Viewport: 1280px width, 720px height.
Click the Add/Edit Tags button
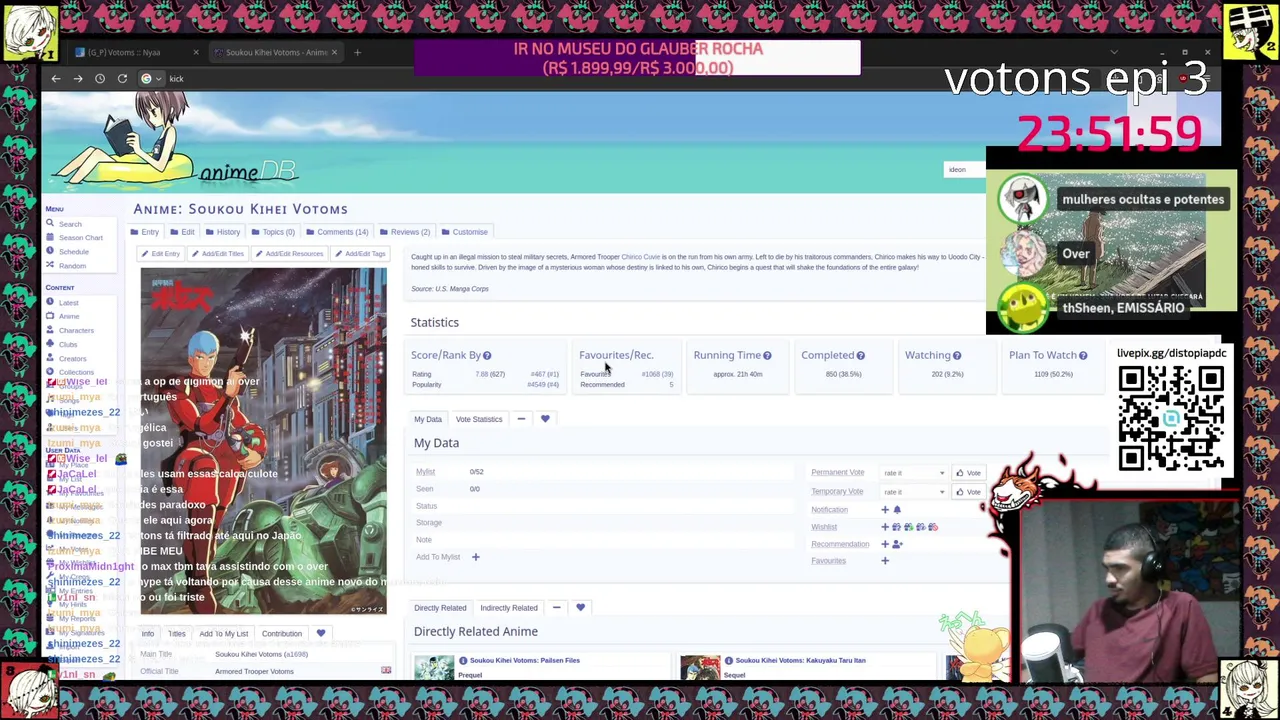360,254
